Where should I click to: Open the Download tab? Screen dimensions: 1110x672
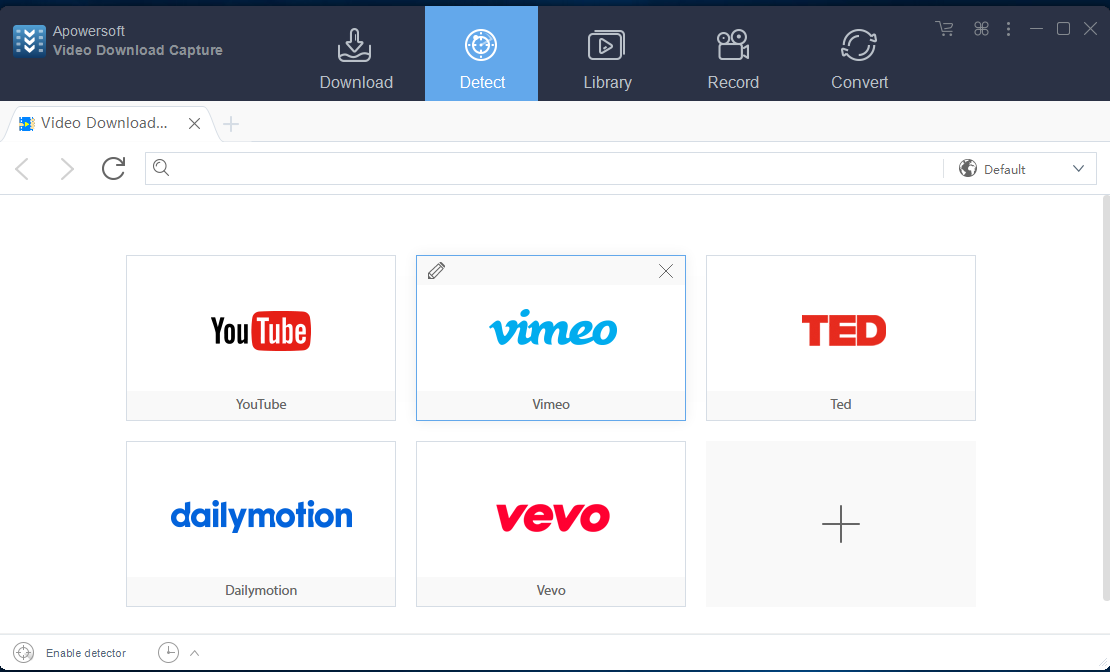(356, 57)
